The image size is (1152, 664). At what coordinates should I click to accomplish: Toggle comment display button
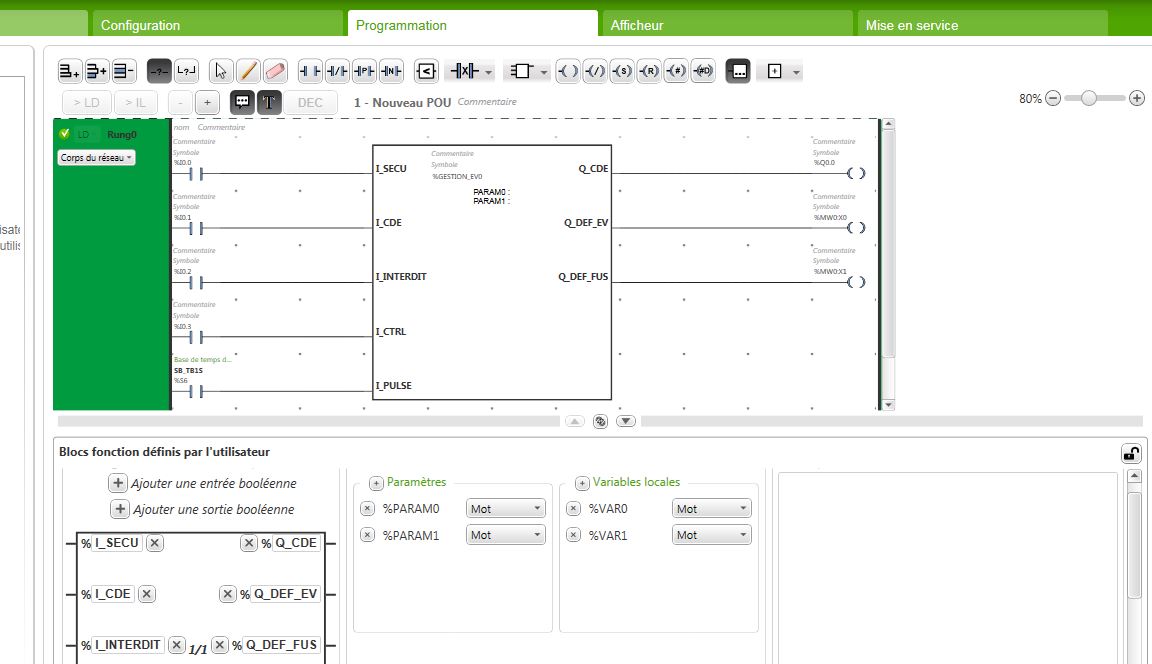pos(241,102)
